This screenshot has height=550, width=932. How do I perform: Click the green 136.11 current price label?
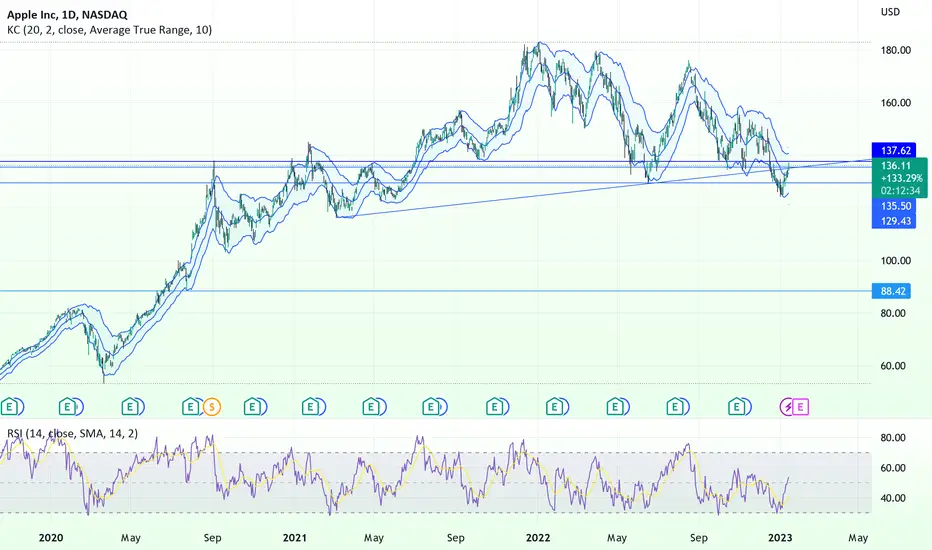click(896, 166)
